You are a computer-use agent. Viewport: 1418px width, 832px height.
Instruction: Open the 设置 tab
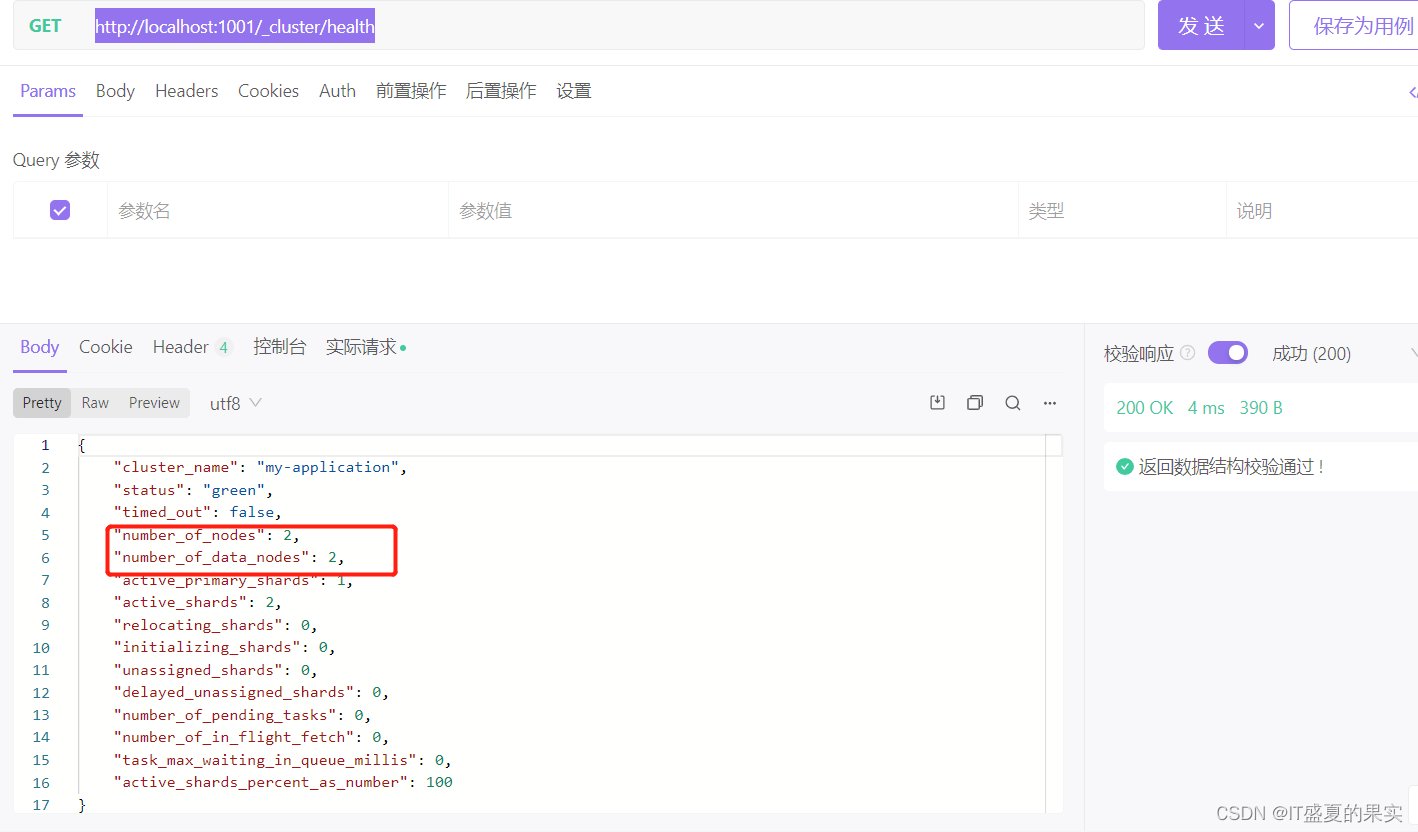(574, 91)
